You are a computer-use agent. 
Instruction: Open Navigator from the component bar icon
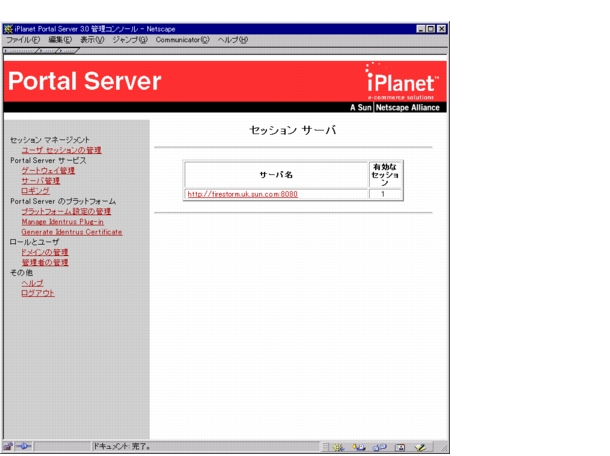339,447
